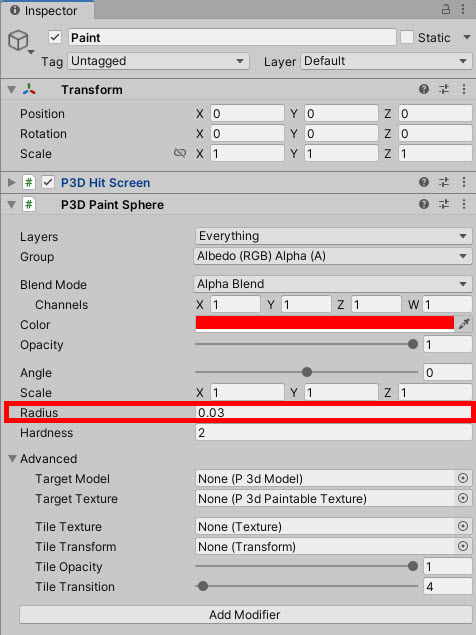Select the Inspector tab
Screen dimensions: 476x635
(47, 10)
